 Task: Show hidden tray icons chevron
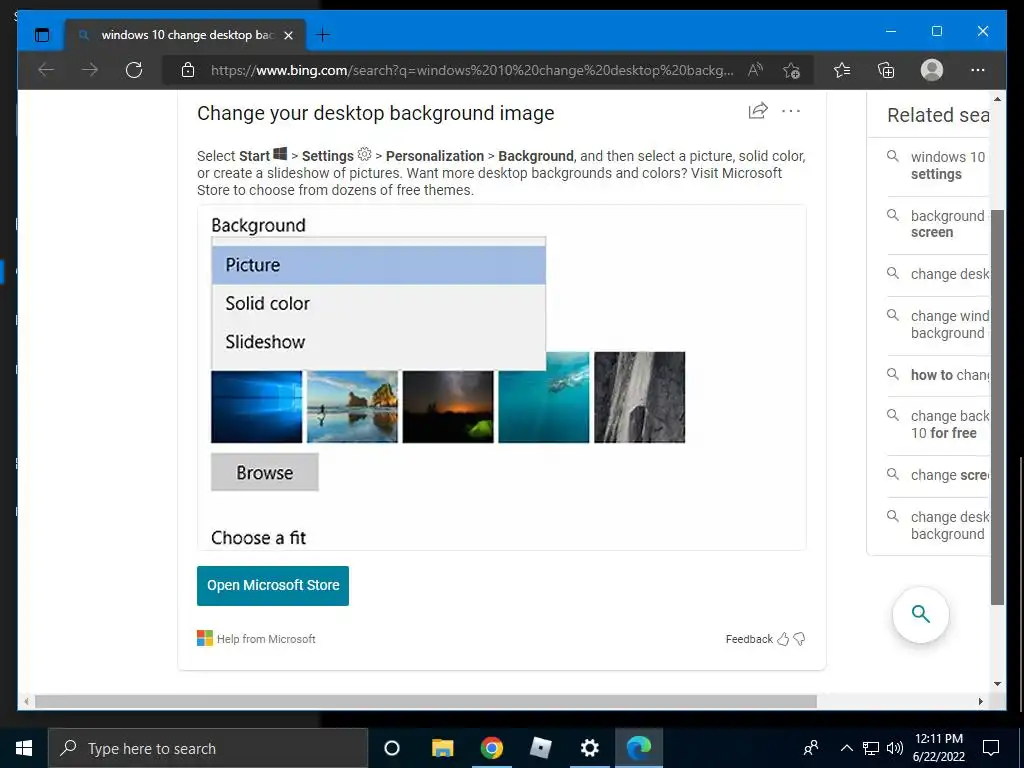[846, 748]
